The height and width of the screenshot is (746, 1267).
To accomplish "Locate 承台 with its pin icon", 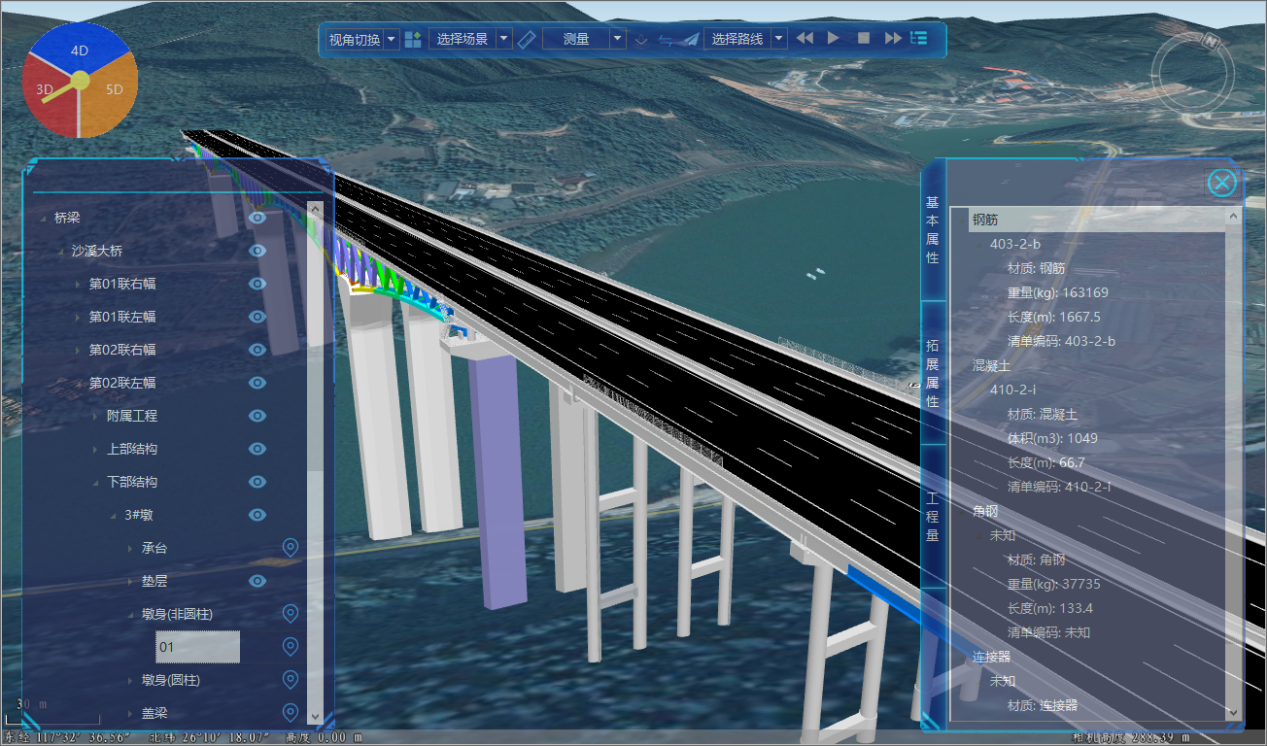I will point(291,547).
